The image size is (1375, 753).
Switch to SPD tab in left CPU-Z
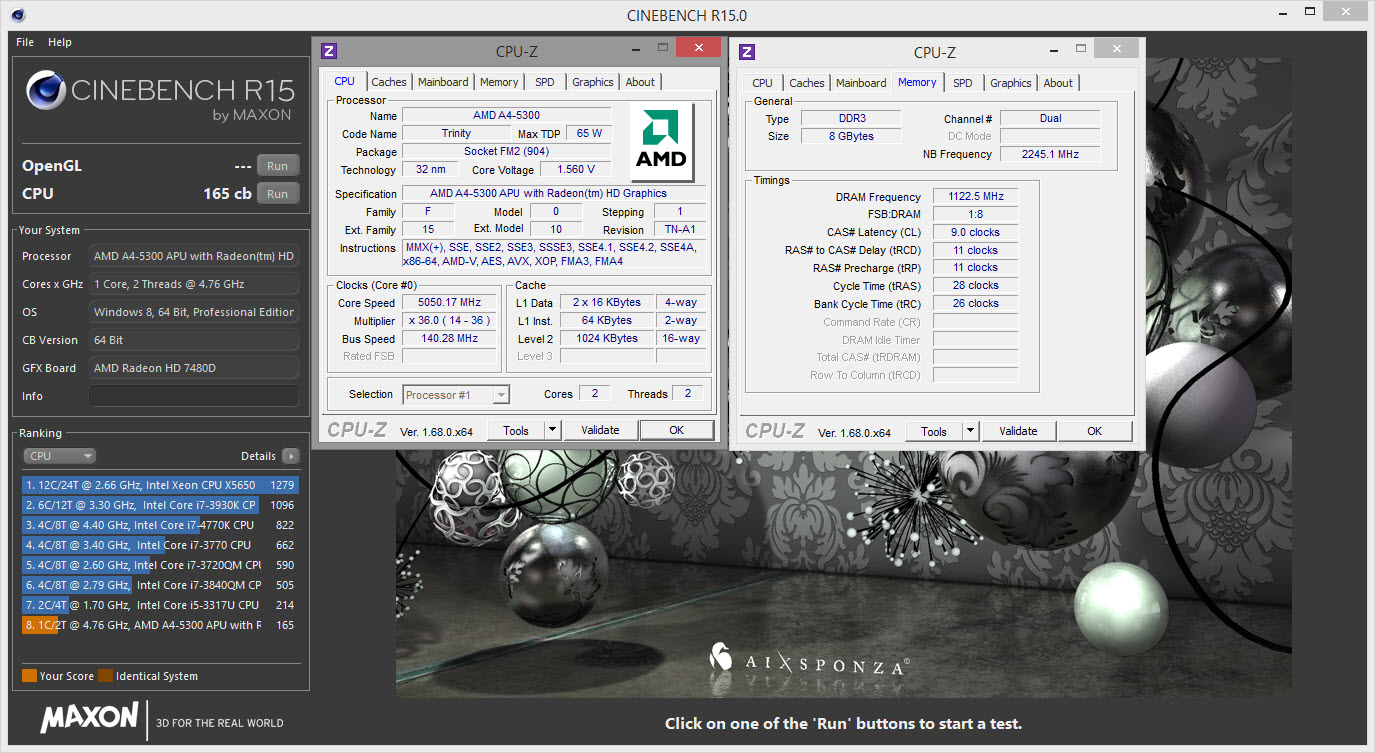545,82
